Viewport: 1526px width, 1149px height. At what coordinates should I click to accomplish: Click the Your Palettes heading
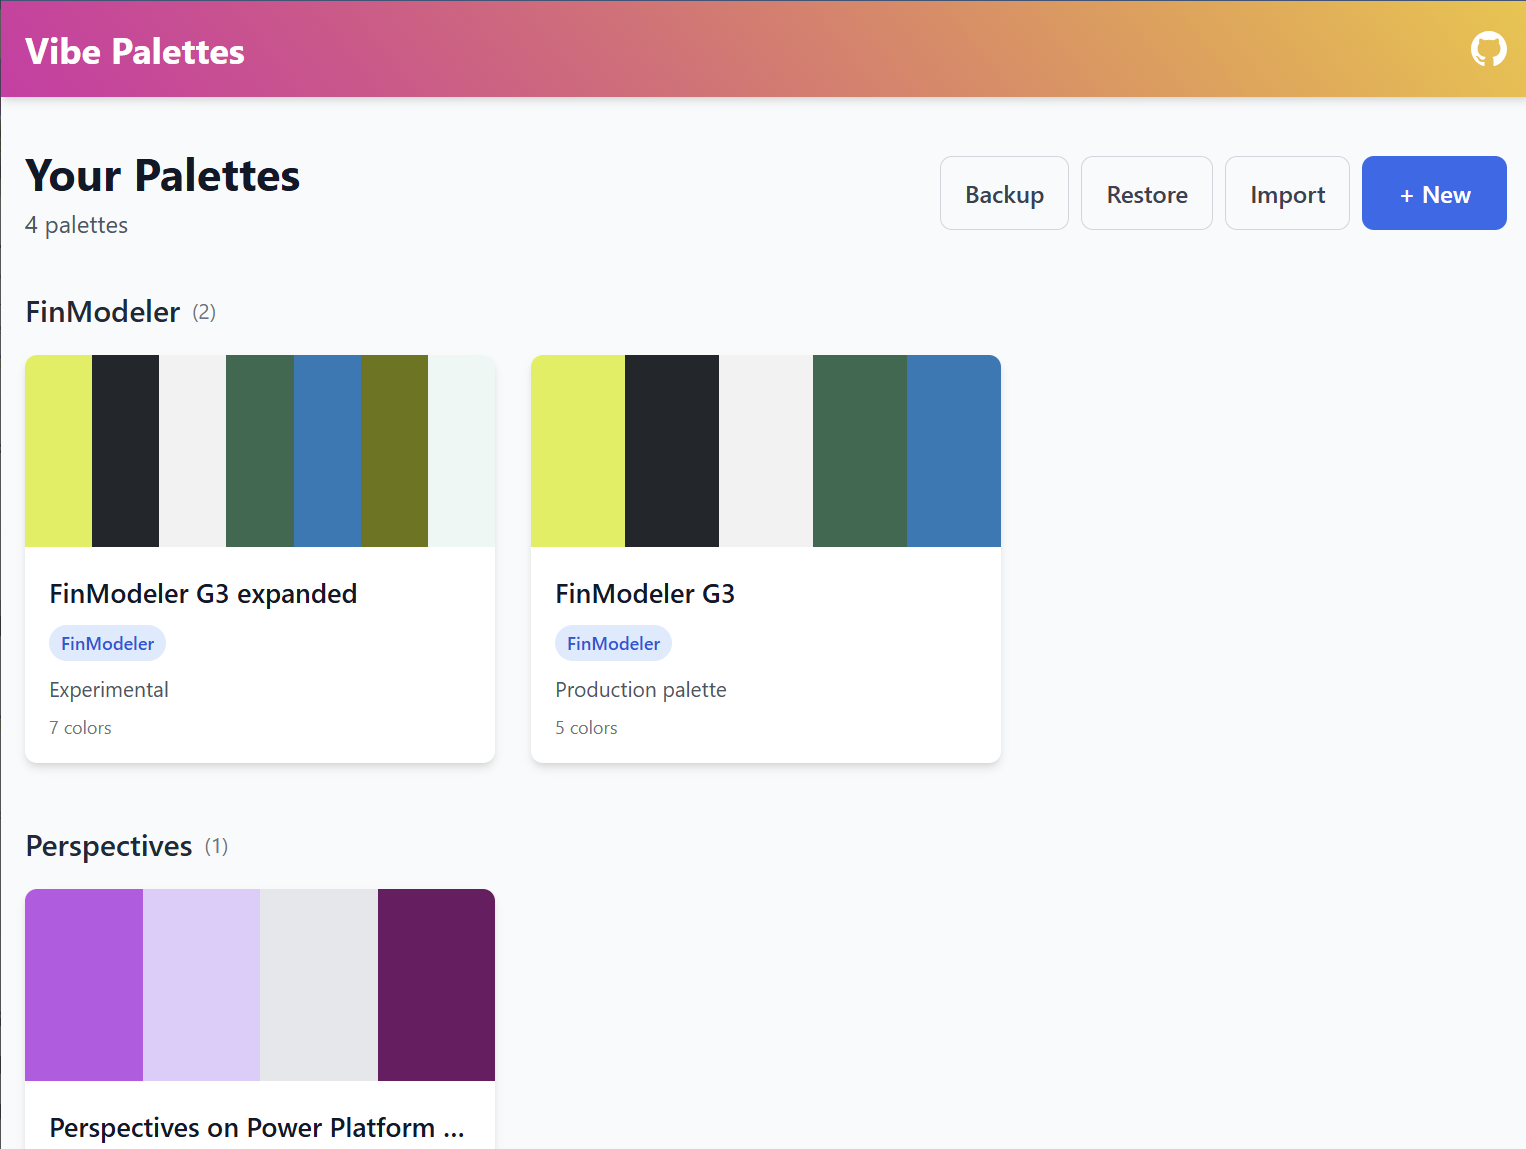[x=162, y=175]
